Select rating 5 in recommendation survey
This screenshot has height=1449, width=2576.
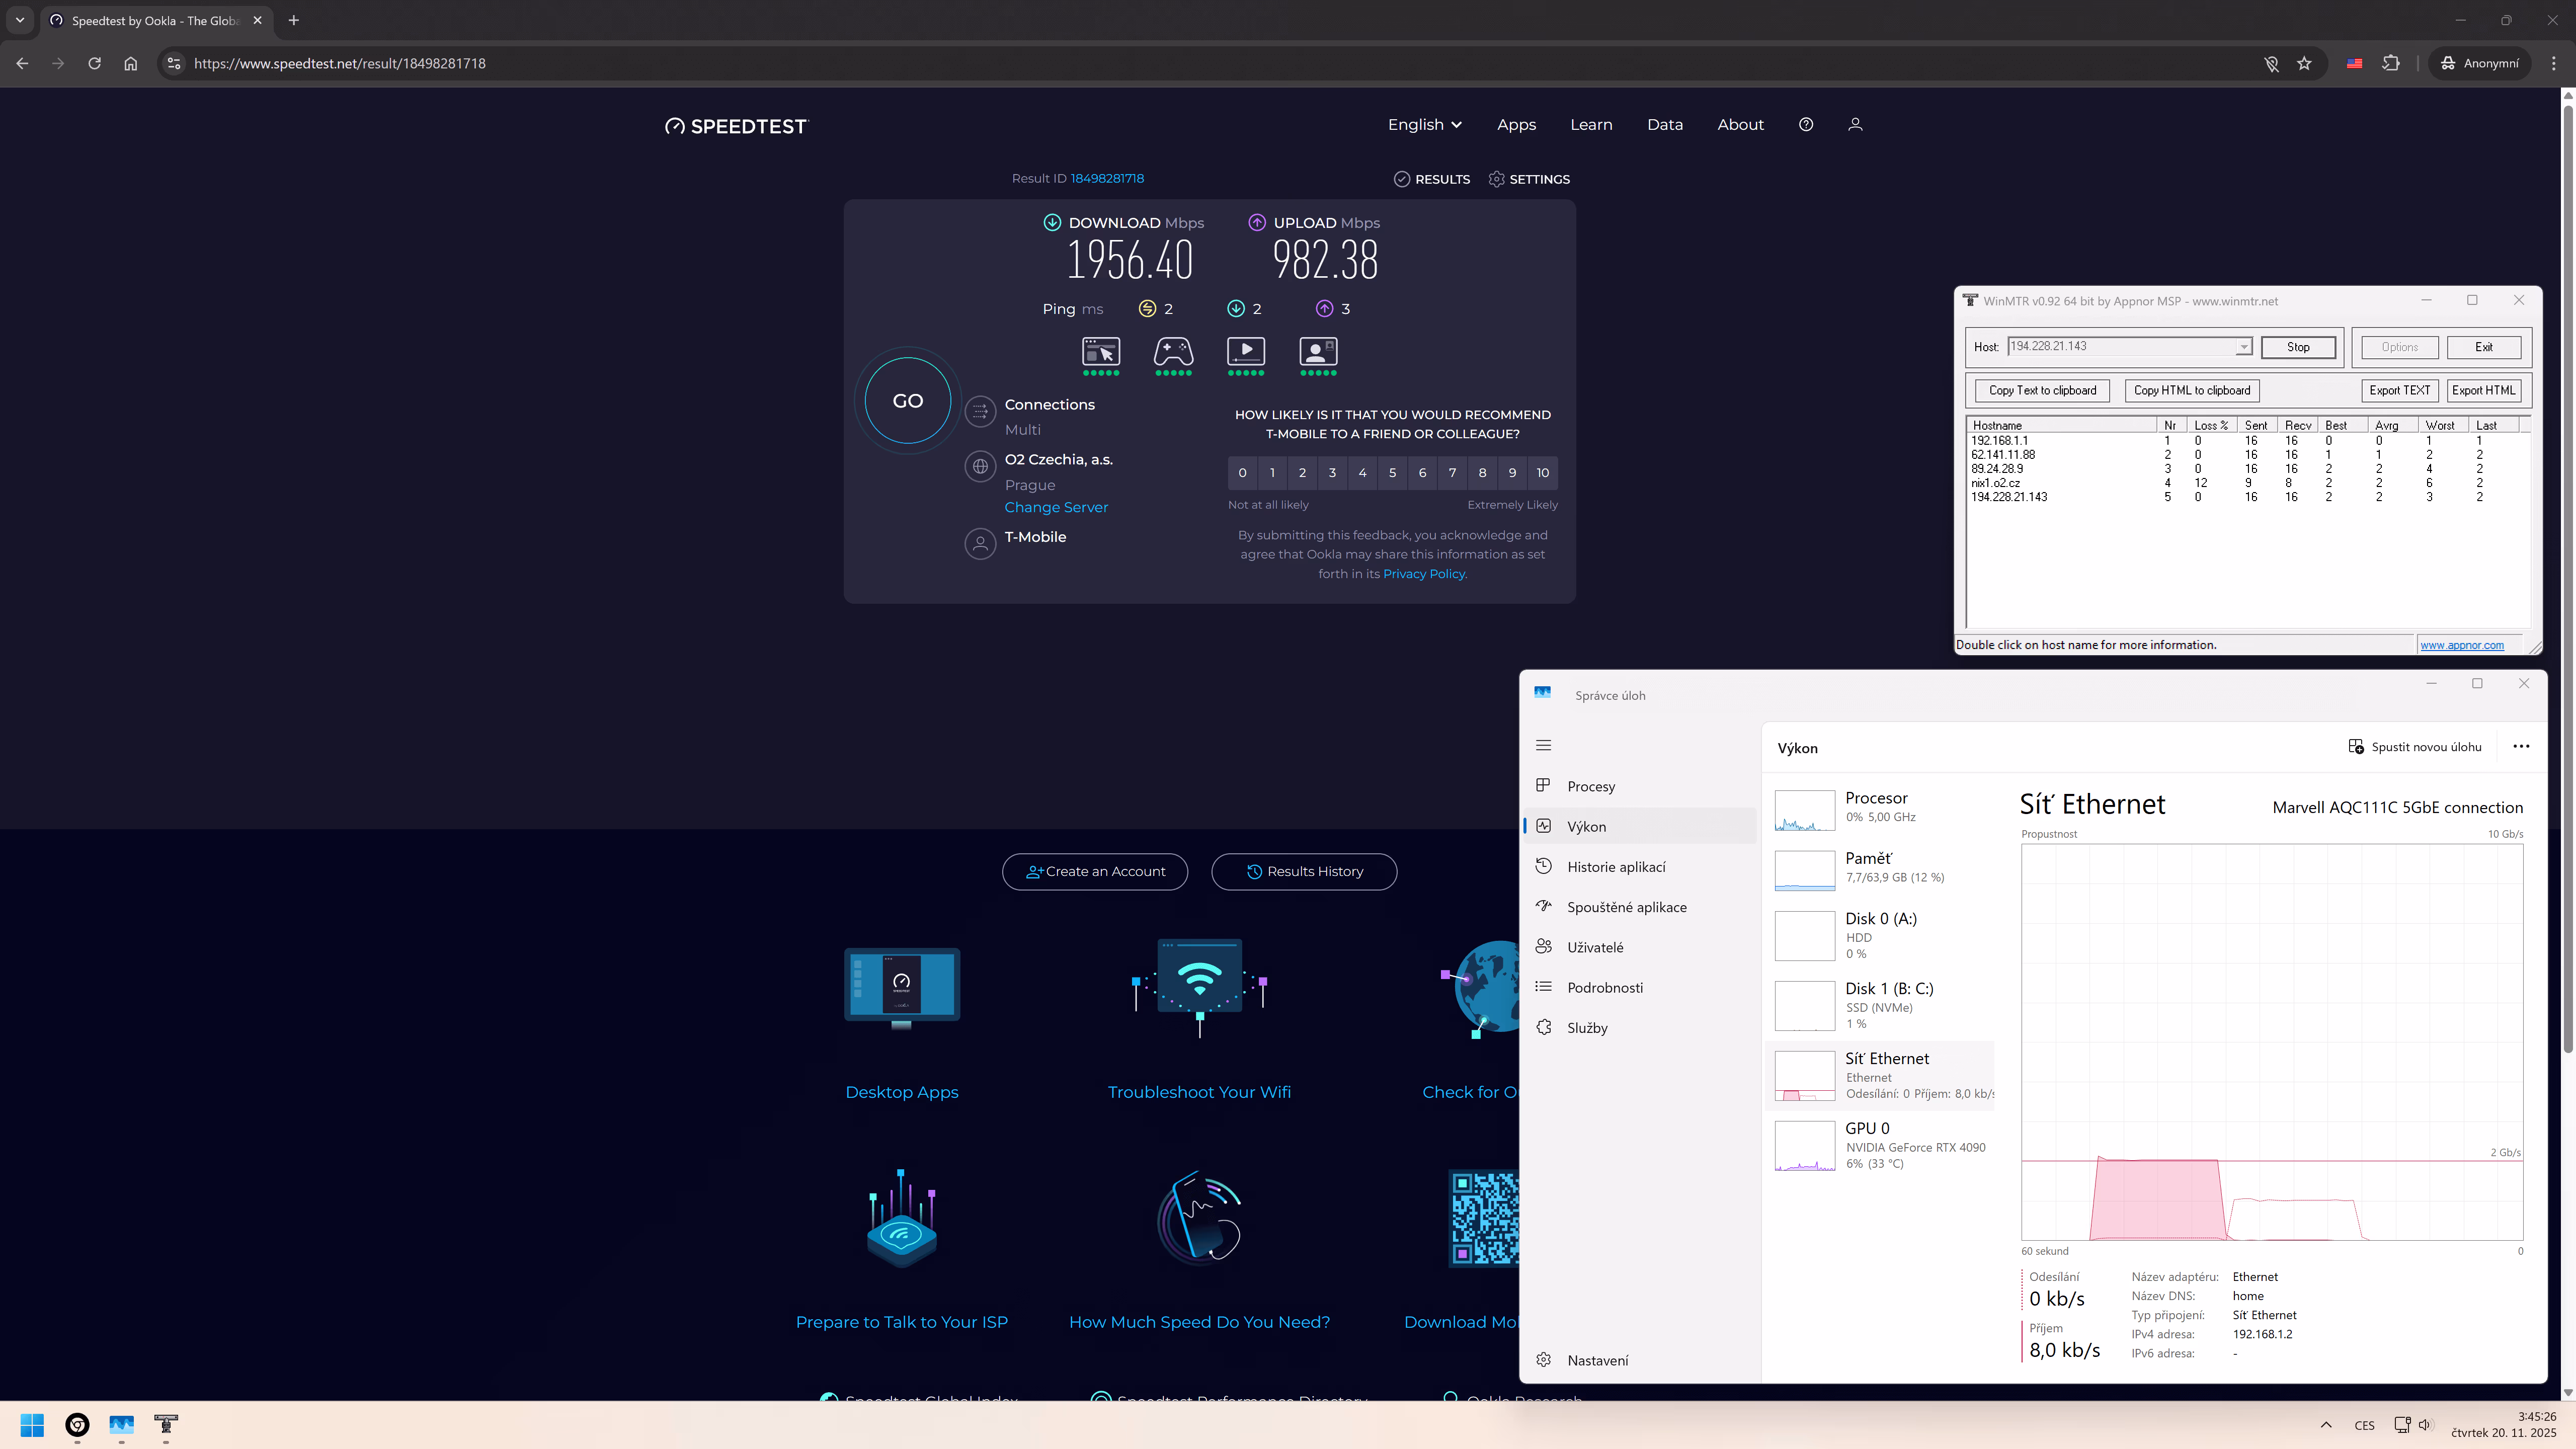[x=1392, y=473]
